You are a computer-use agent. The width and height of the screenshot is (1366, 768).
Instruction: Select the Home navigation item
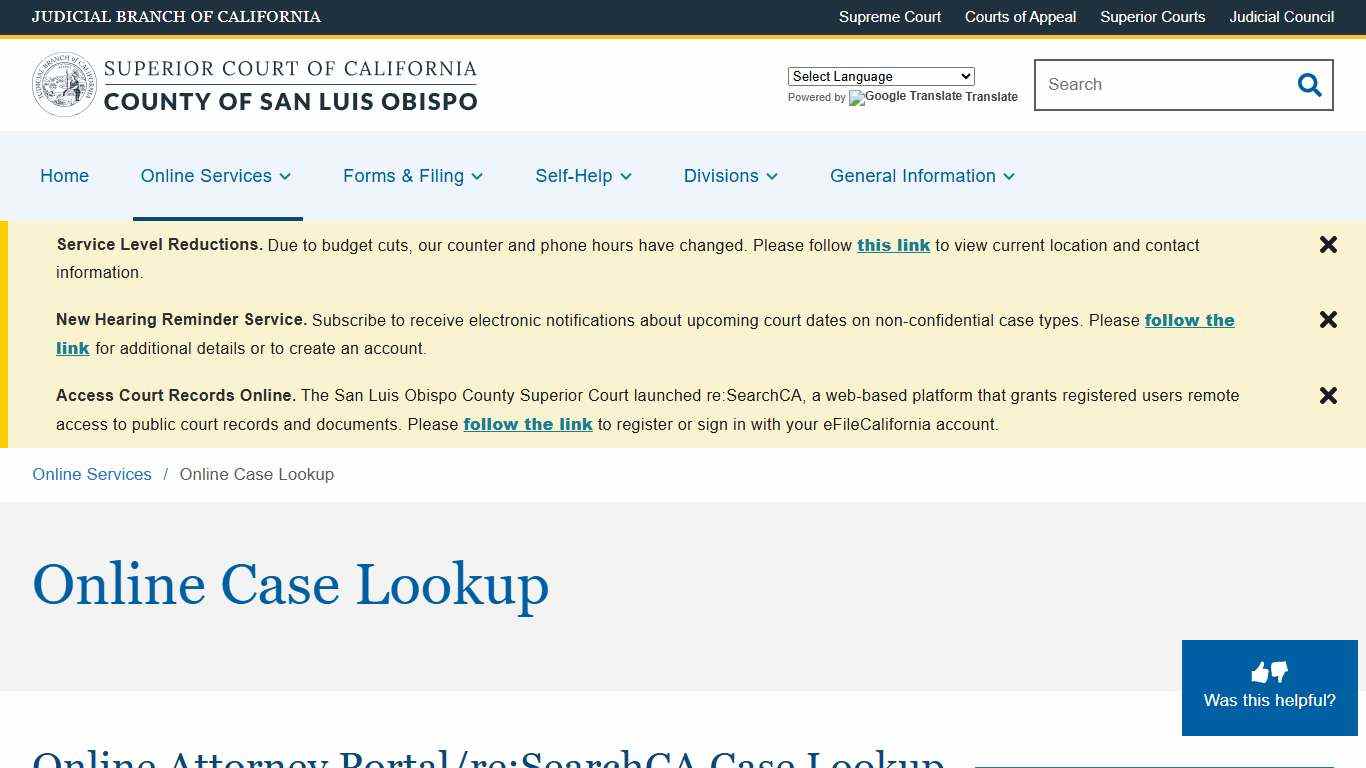pos(64,176)
